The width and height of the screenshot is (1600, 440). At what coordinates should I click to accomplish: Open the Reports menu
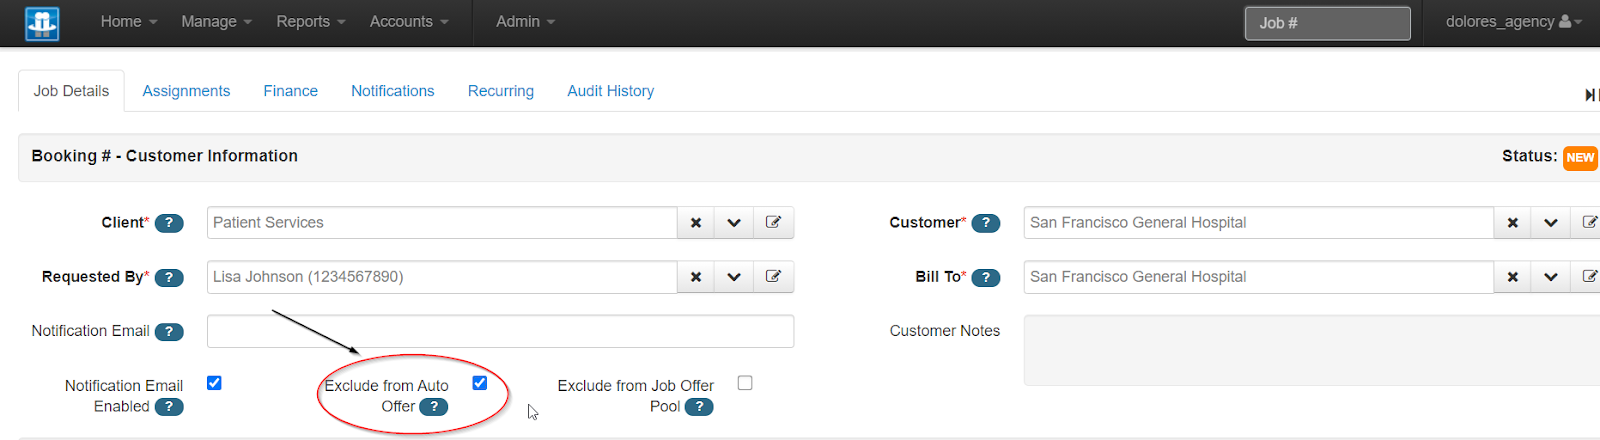coord(310,22)
